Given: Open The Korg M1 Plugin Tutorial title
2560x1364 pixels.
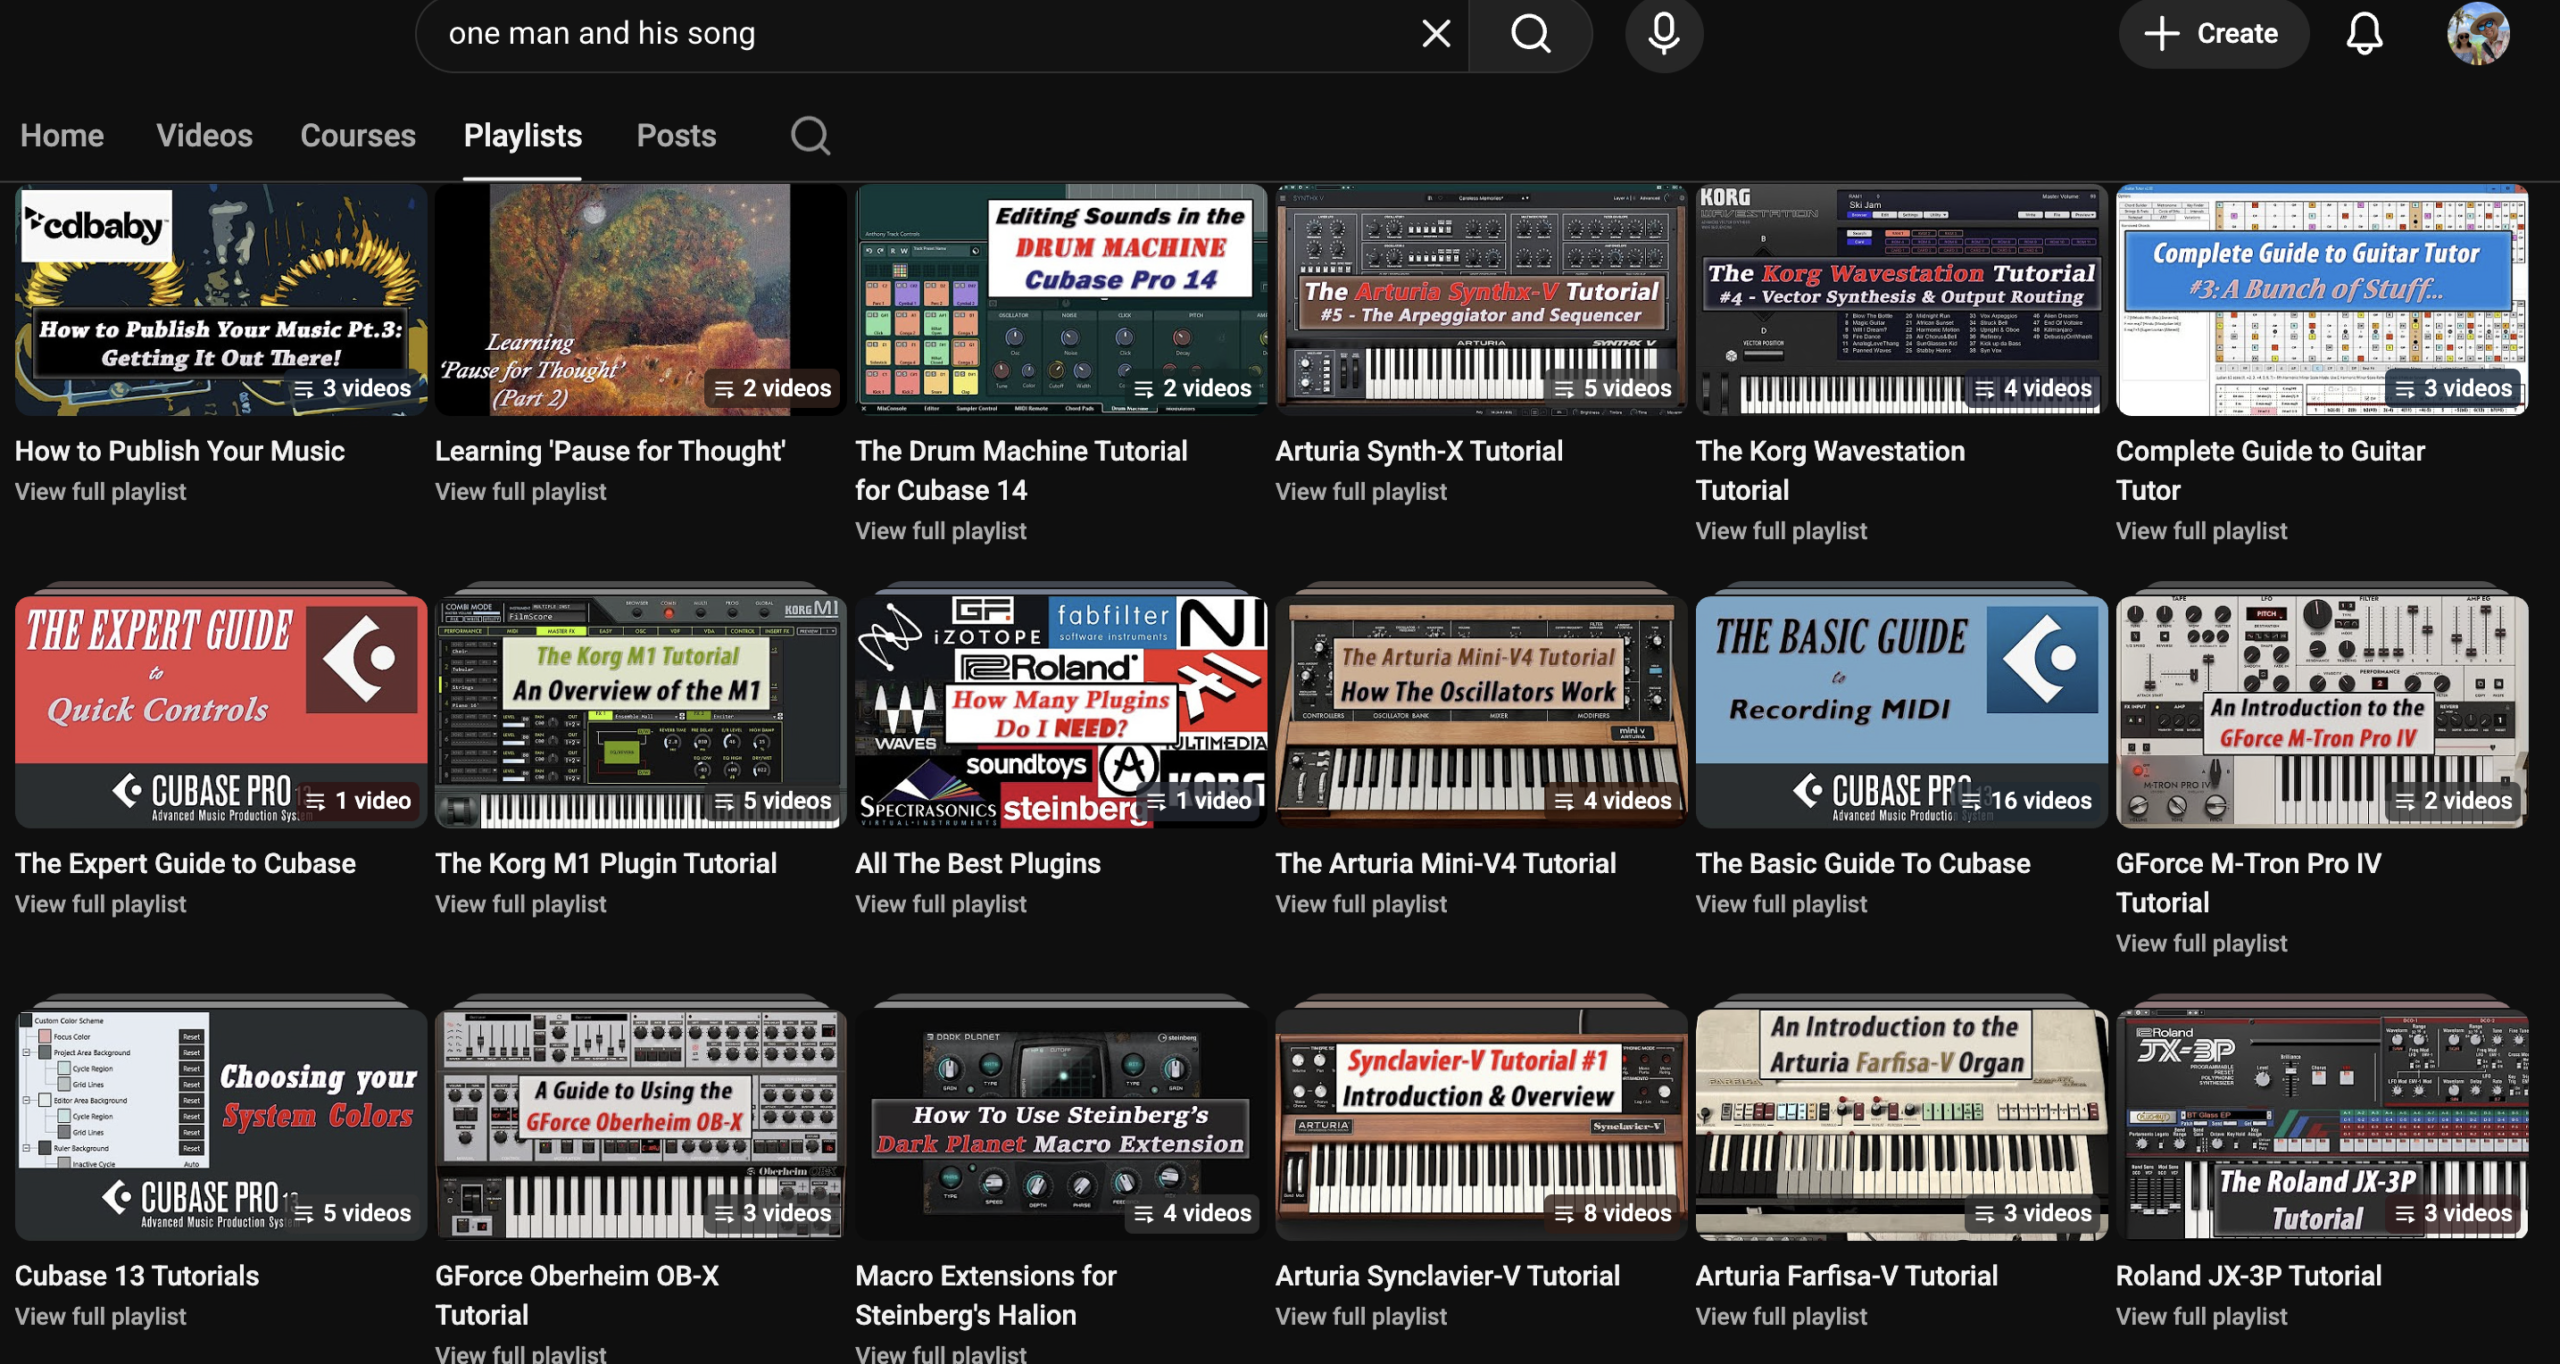Looking at the screenshot, I should click(605, 863).
